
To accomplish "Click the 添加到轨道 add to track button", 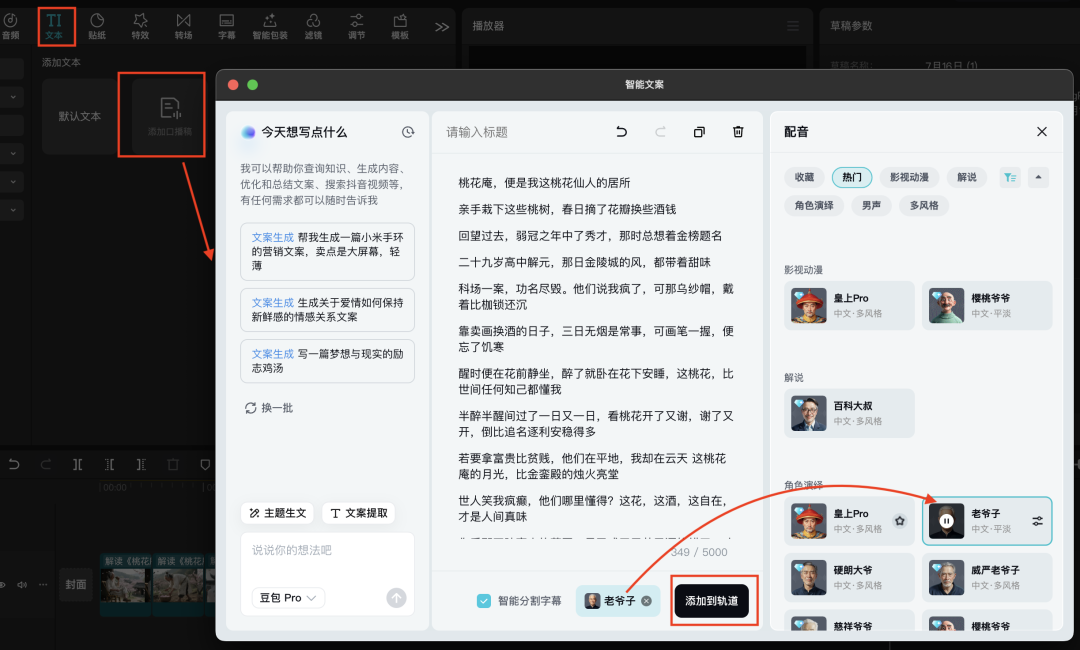I will pyautogui.click(x=713, y=600).
